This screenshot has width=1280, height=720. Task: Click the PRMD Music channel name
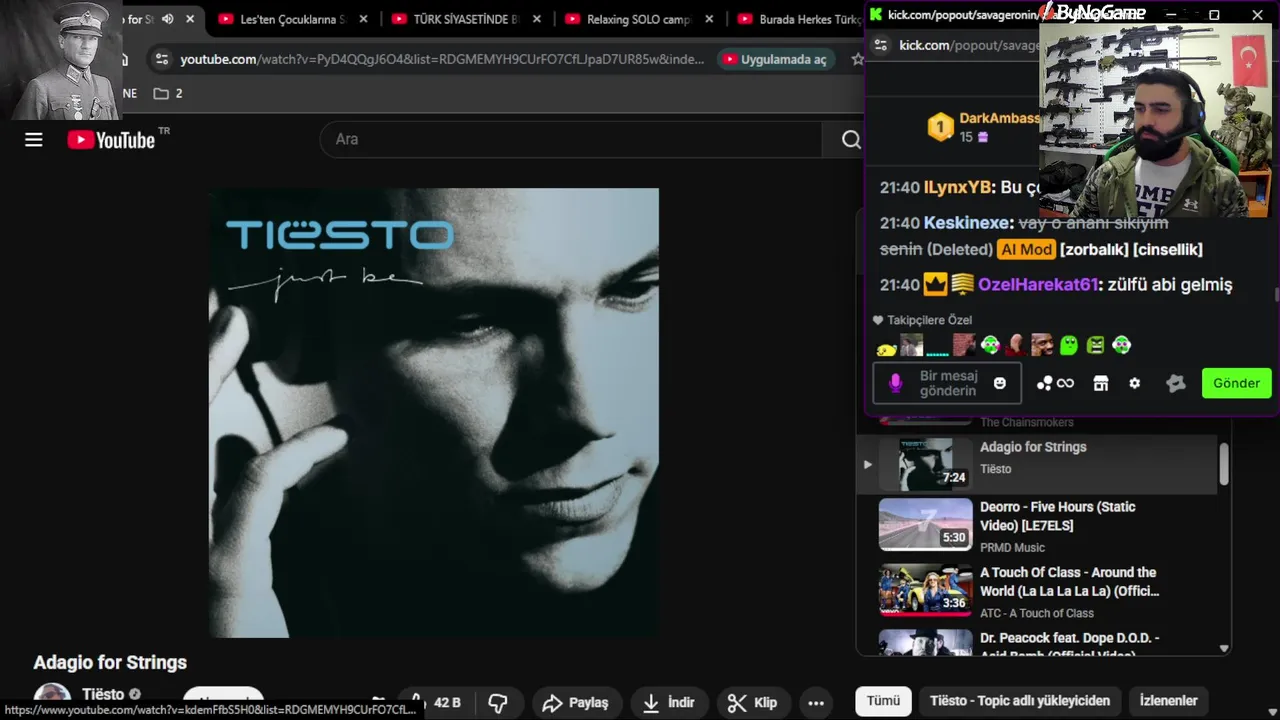(x=1012, y=548)
